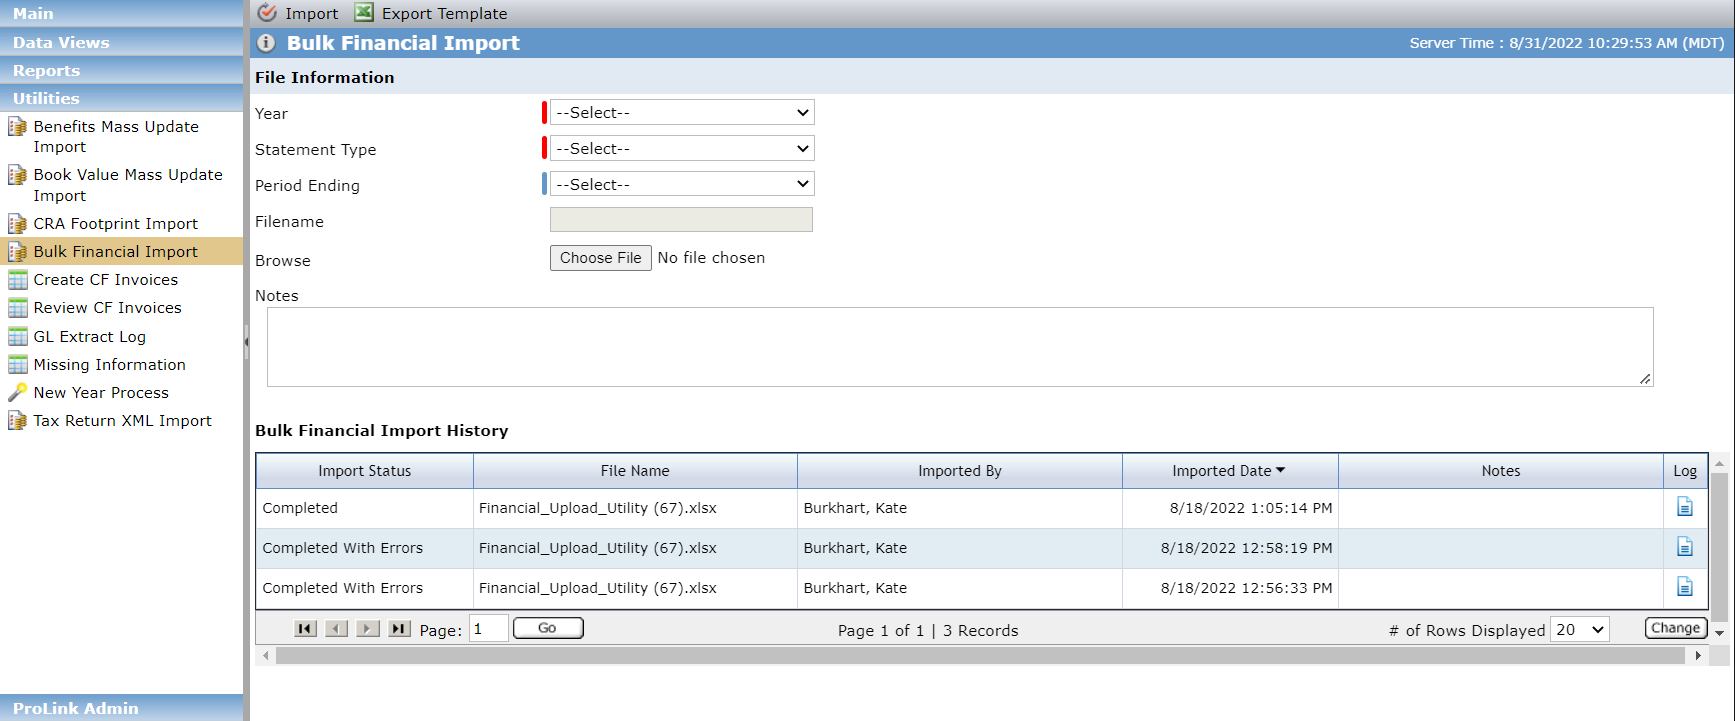Open log for the 12:56:33 PM import
The image size is (1735, 721).
click(x=1685, y=587)
